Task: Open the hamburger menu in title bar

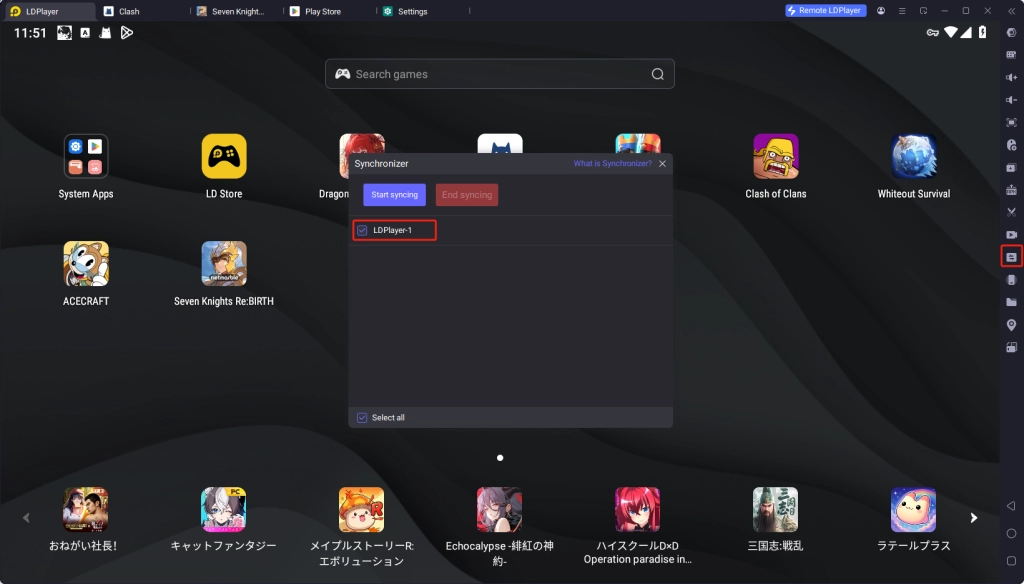Action: [x=902, y=11]
